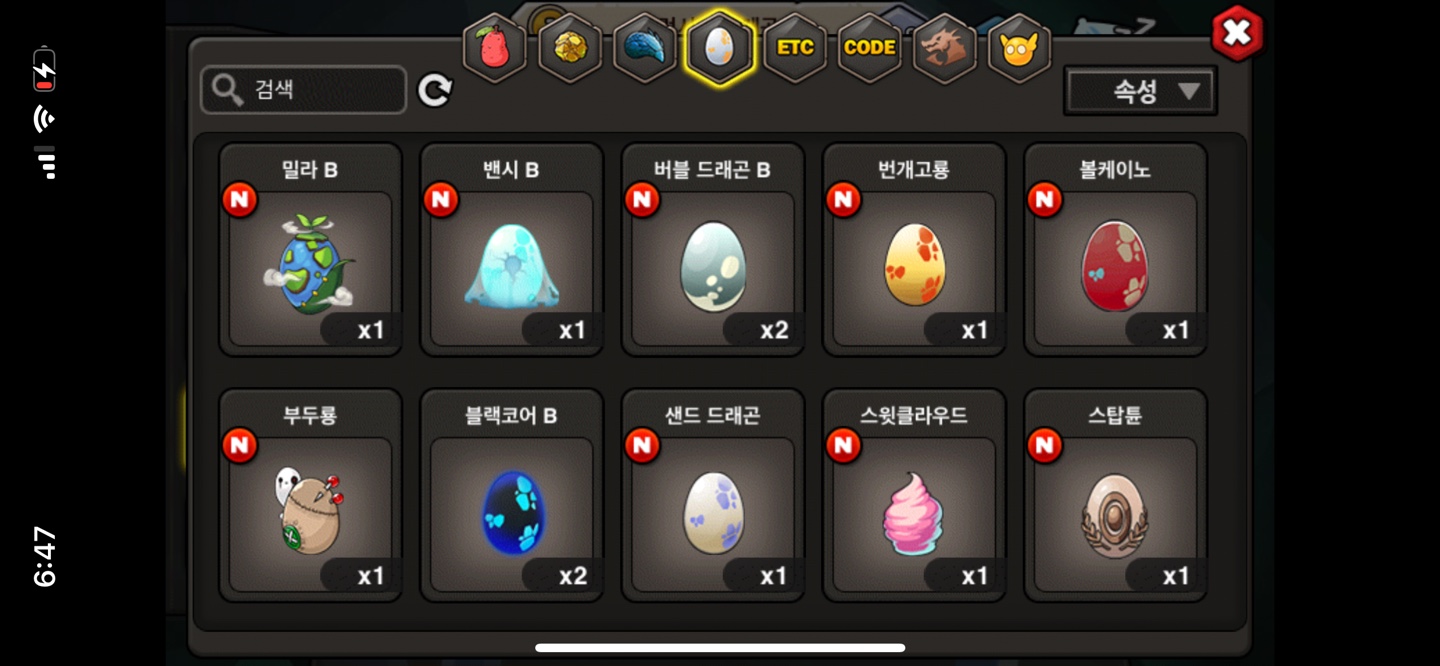Click the 검색 search field
Viewport: 1440px width, 666px height.
tap(304, 90)
